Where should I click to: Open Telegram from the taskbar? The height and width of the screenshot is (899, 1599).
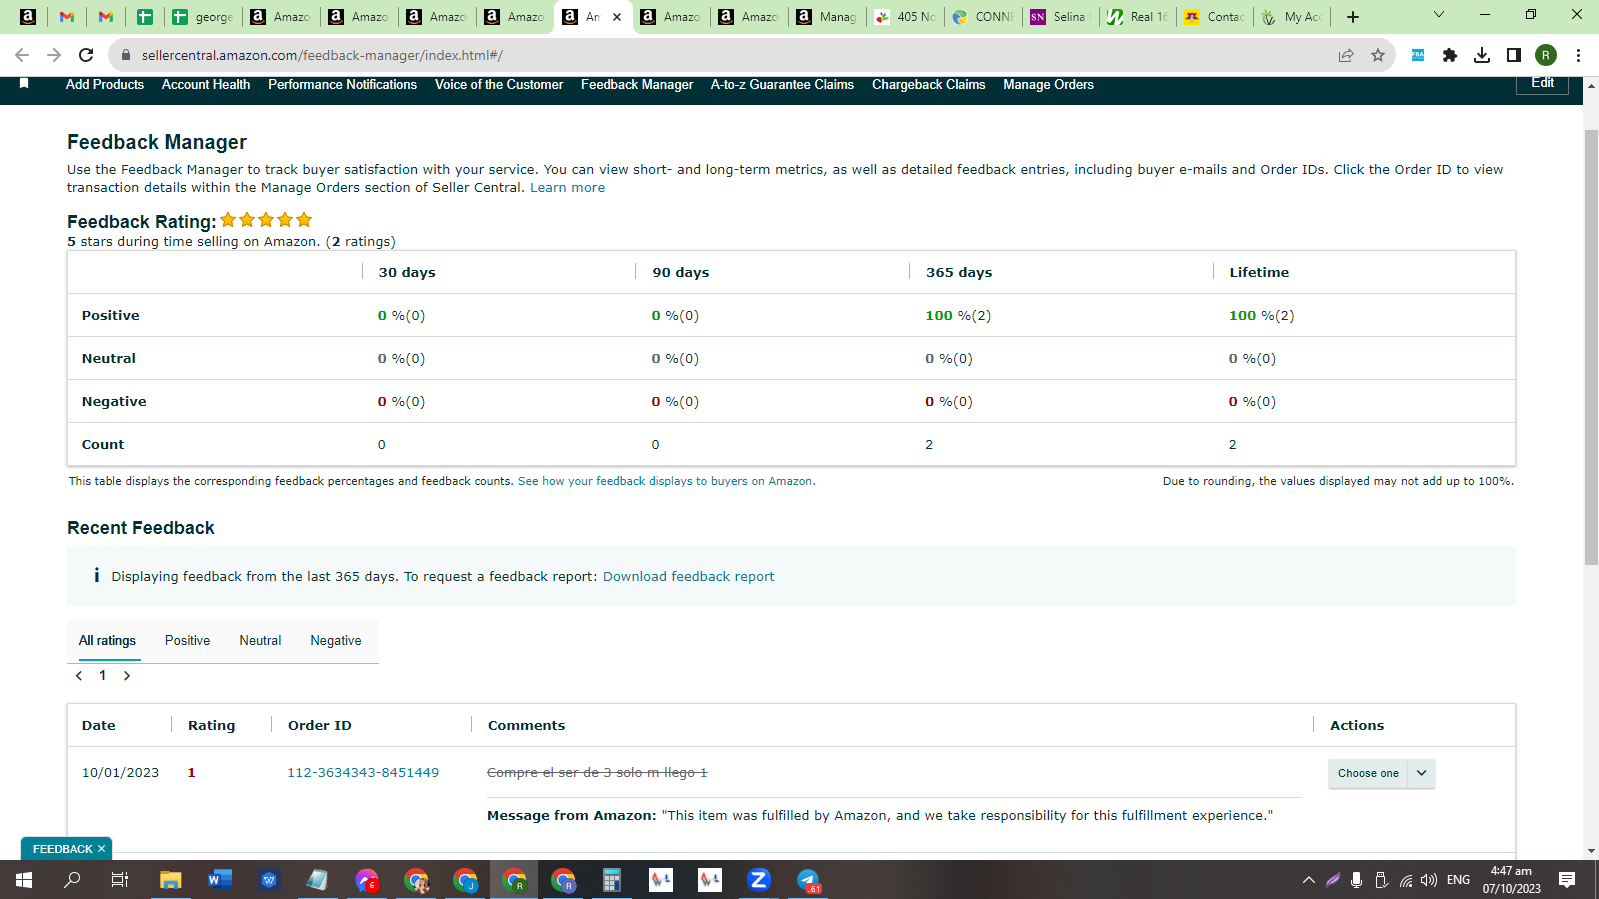point(808,880)
